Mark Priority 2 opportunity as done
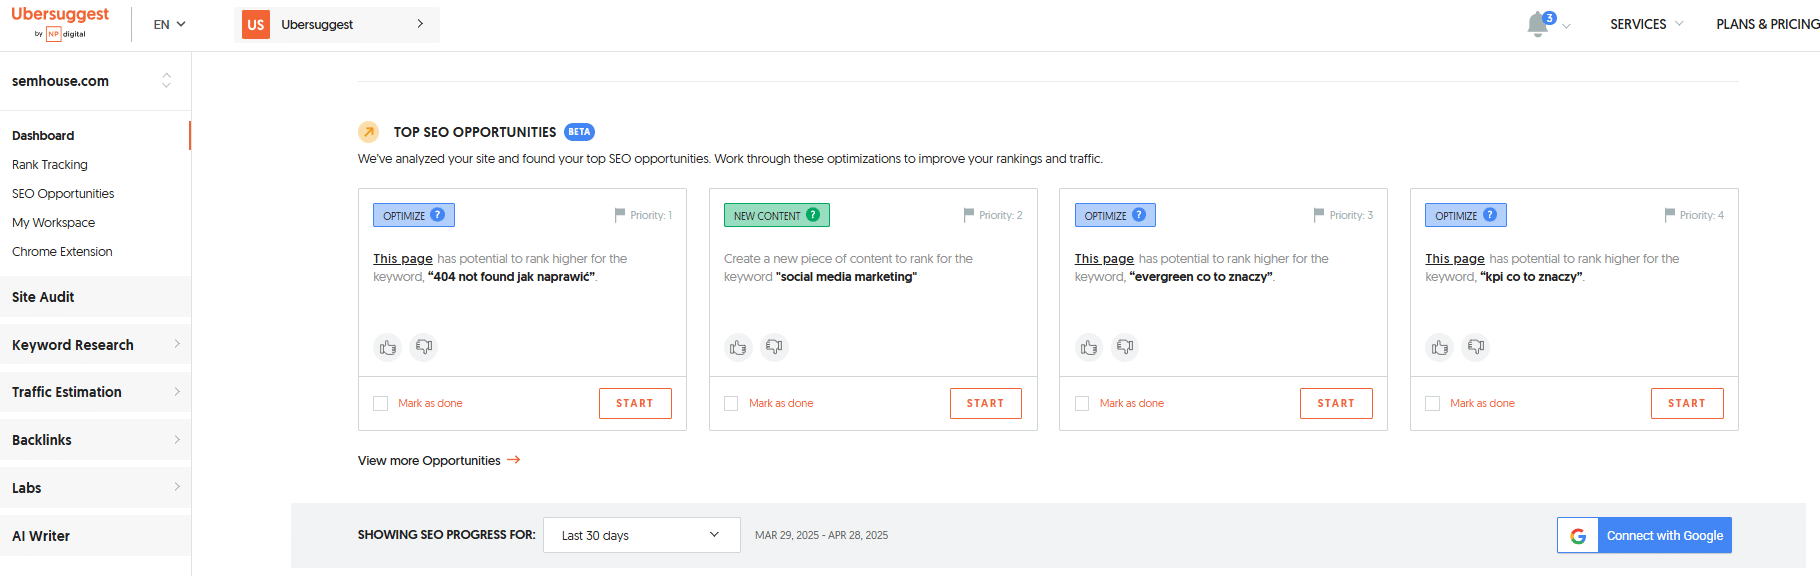 tap(731, 403)
